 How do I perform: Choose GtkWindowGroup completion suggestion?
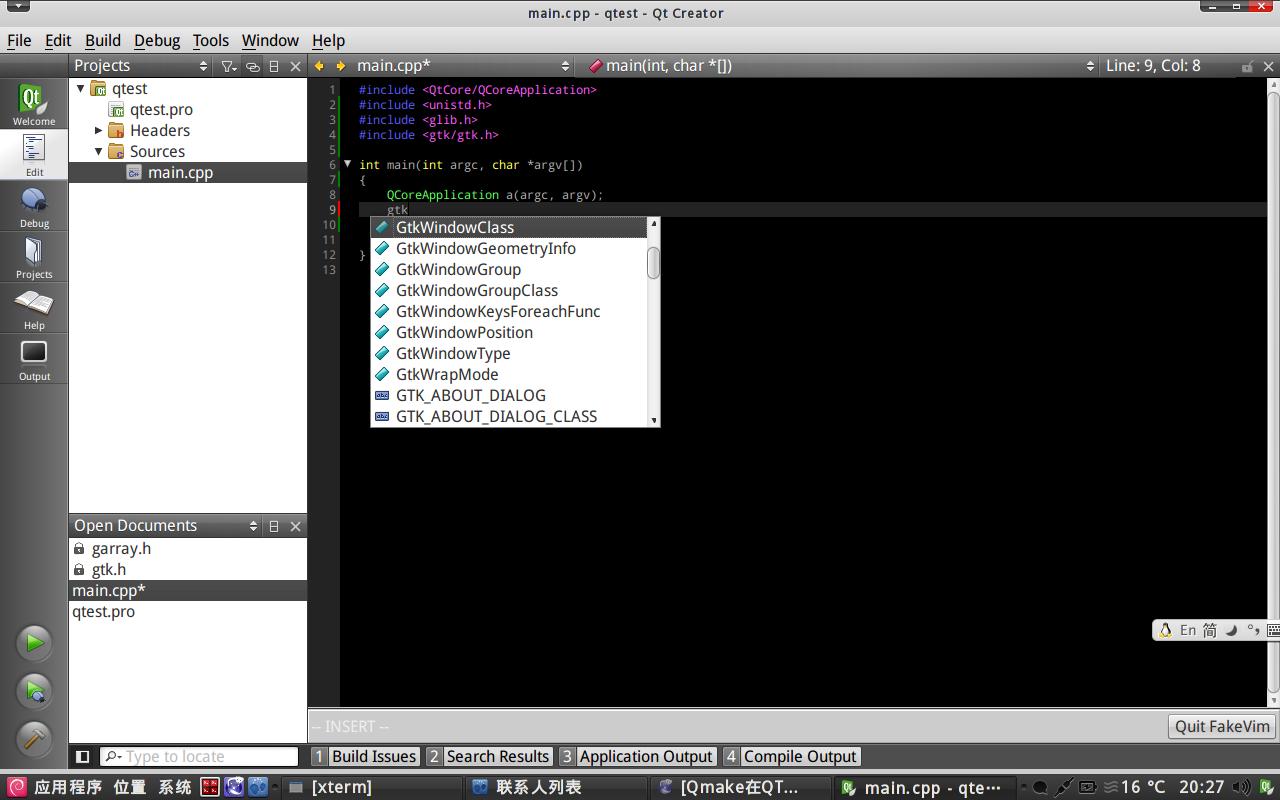(x=509, y=270)
